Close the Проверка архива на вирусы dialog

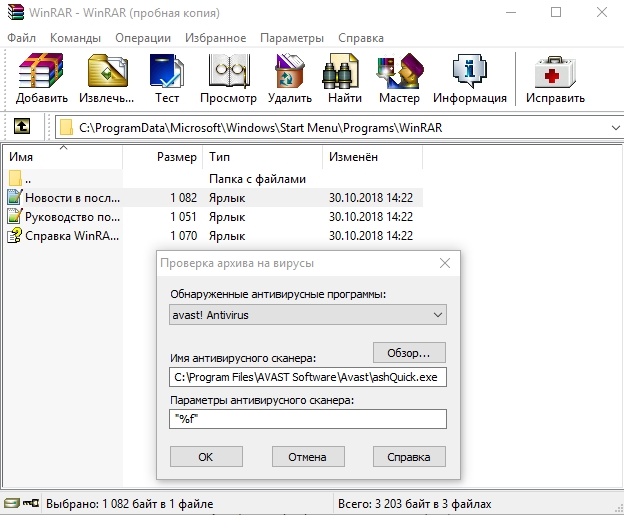pyautogui.click(x=445, y=263)
